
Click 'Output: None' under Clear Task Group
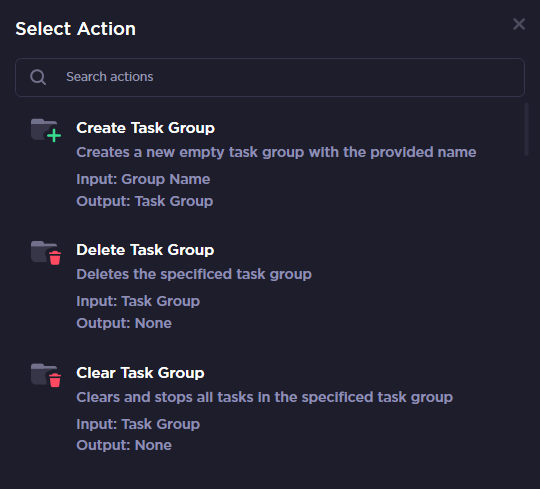click(x=124, y=445)
